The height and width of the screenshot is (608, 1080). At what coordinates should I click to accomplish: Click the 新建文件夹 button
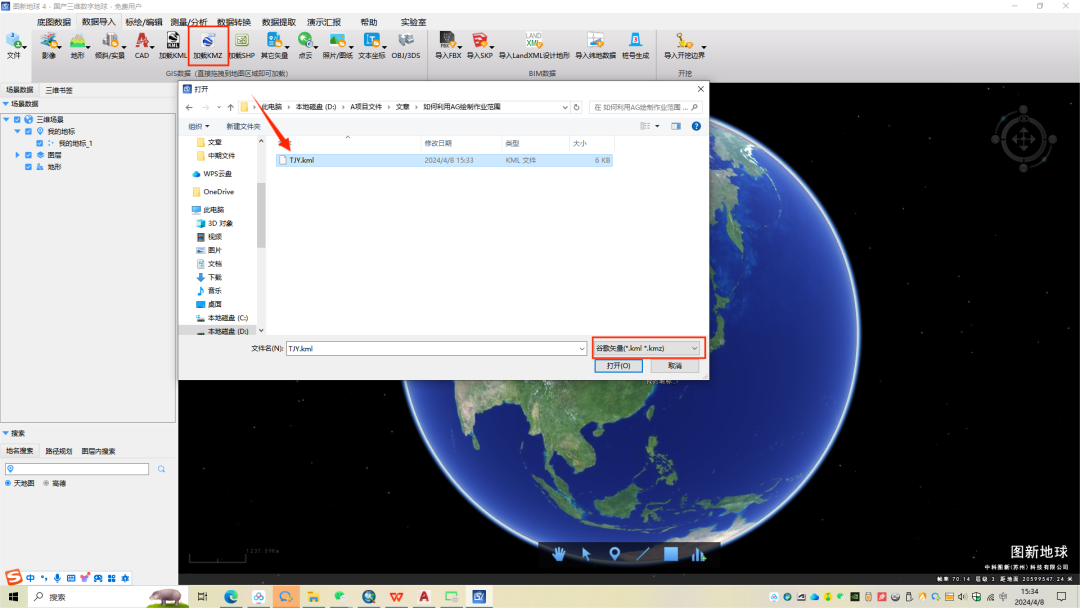243,126
